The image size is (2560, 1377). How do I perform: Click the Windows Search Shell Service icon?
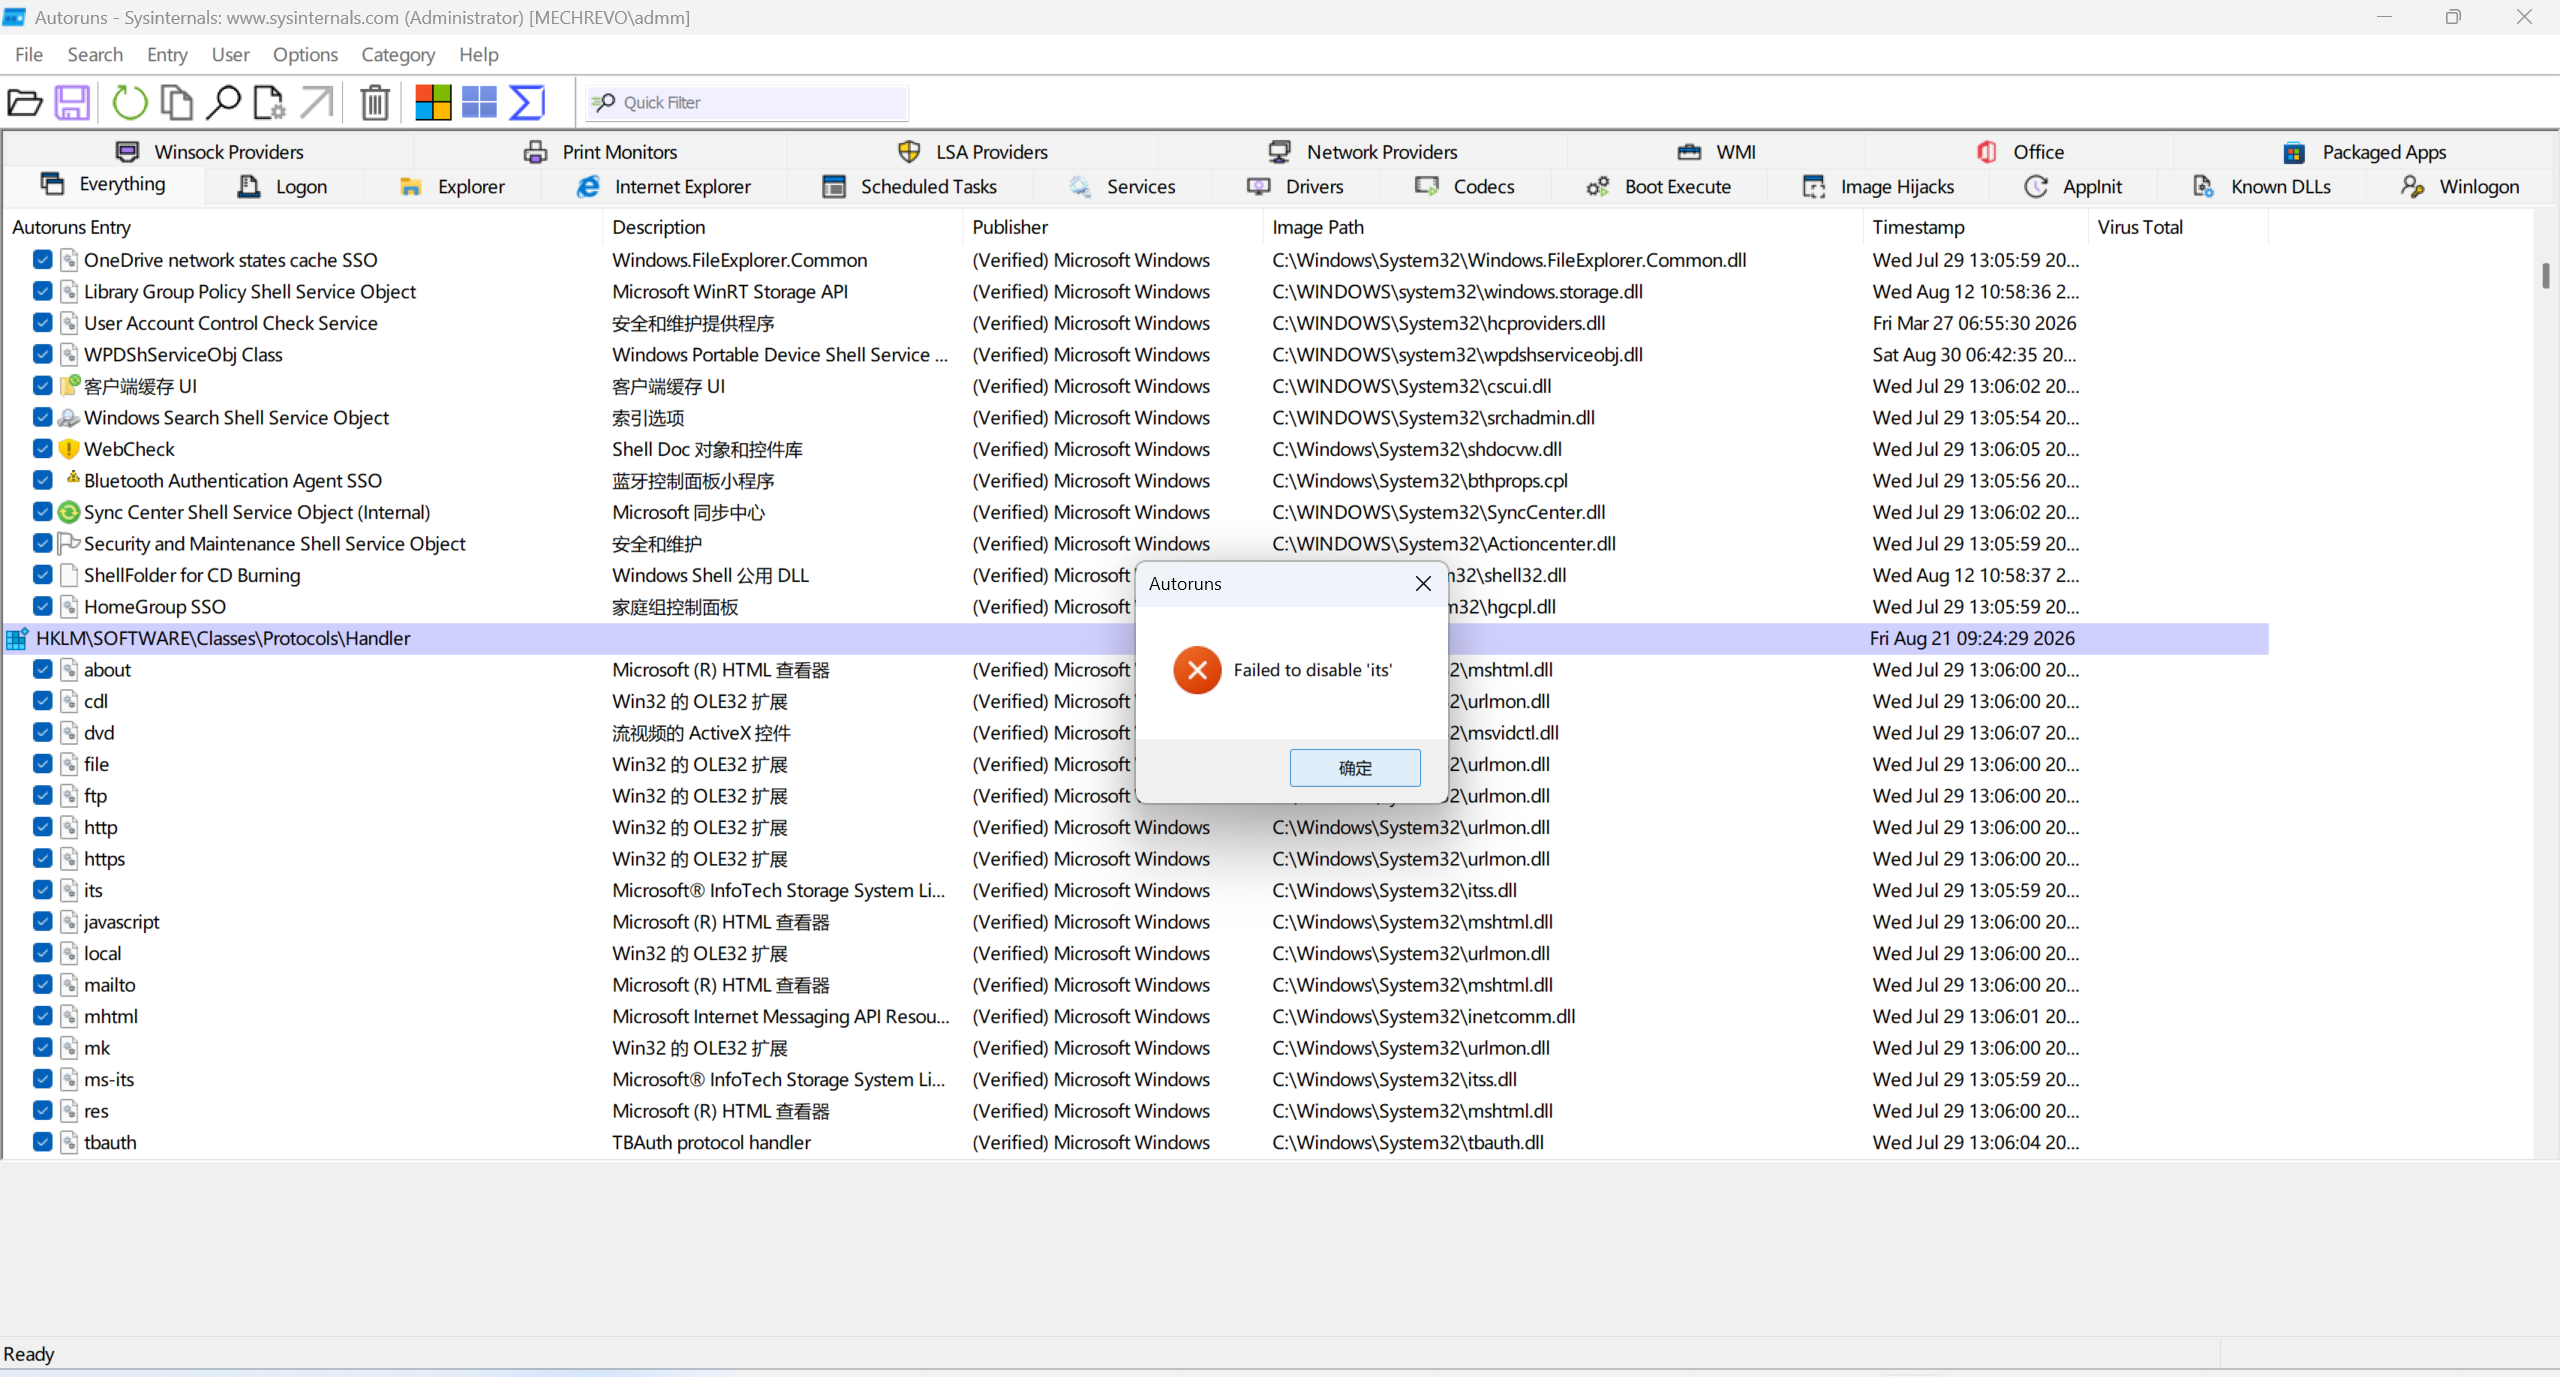pyautogui.click(x=68, y=418)
